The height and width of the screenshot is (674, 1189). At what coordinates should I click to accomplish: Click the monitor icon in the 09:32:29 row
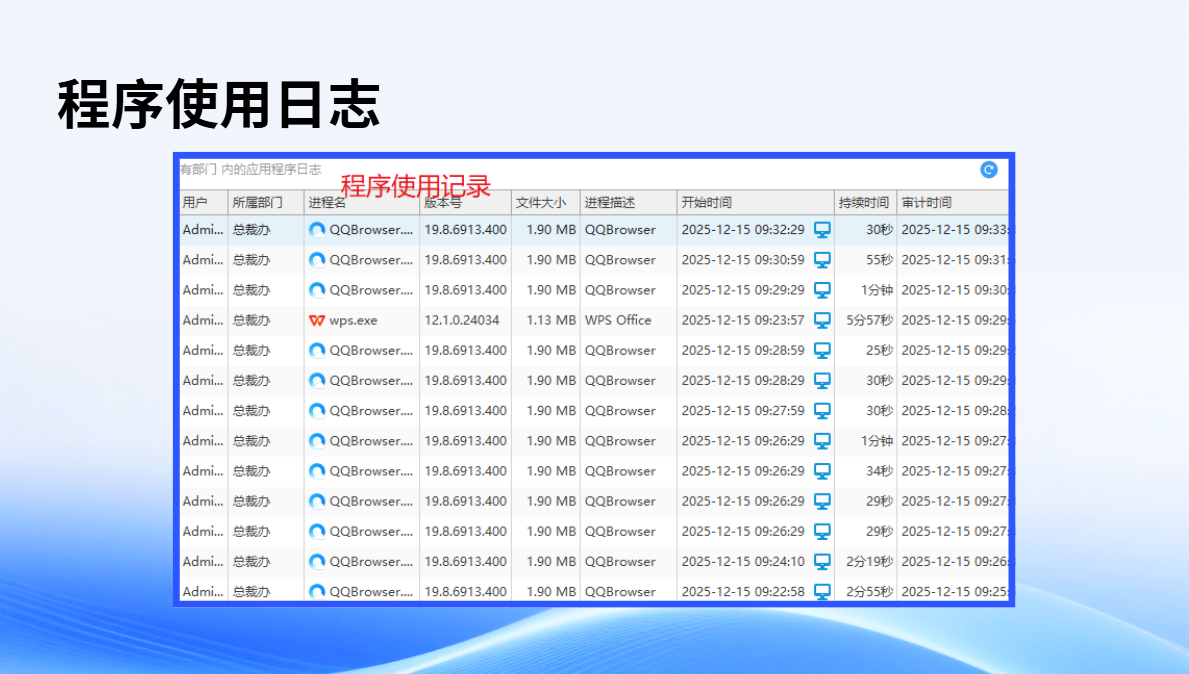point(822,230)
